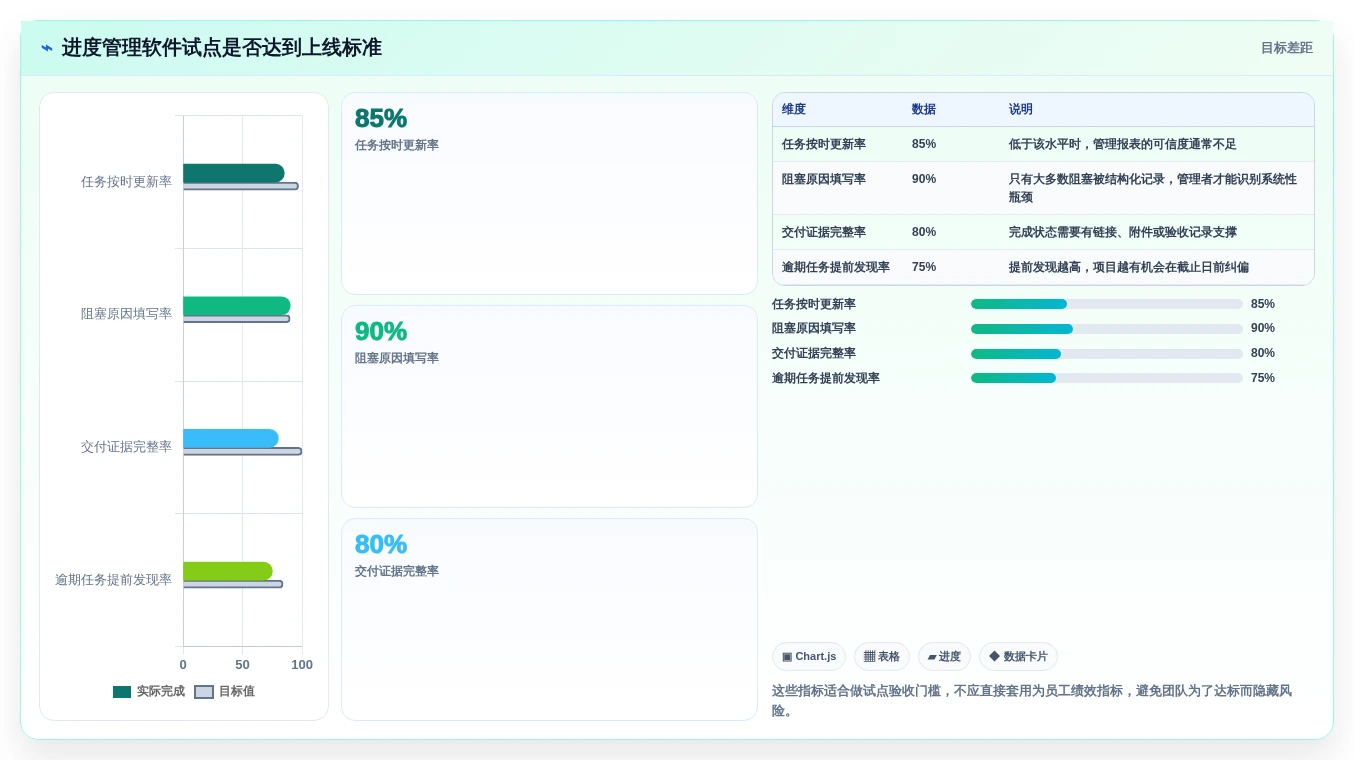The image size is (1354, 760).
Task: Click the footnote starting 这些指标适合做试点验收门槛
Action: point(1032,701)
